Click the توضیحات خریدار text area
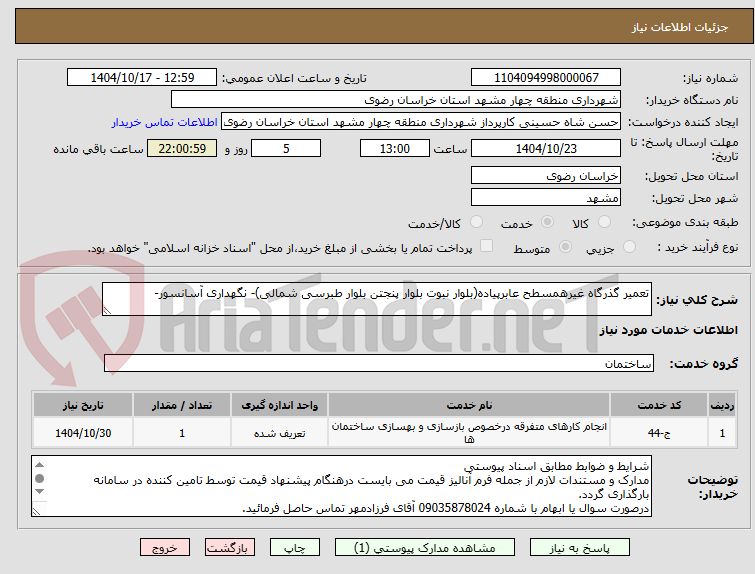The width and height of the screenshot is (755, 574). pos(341,486)
